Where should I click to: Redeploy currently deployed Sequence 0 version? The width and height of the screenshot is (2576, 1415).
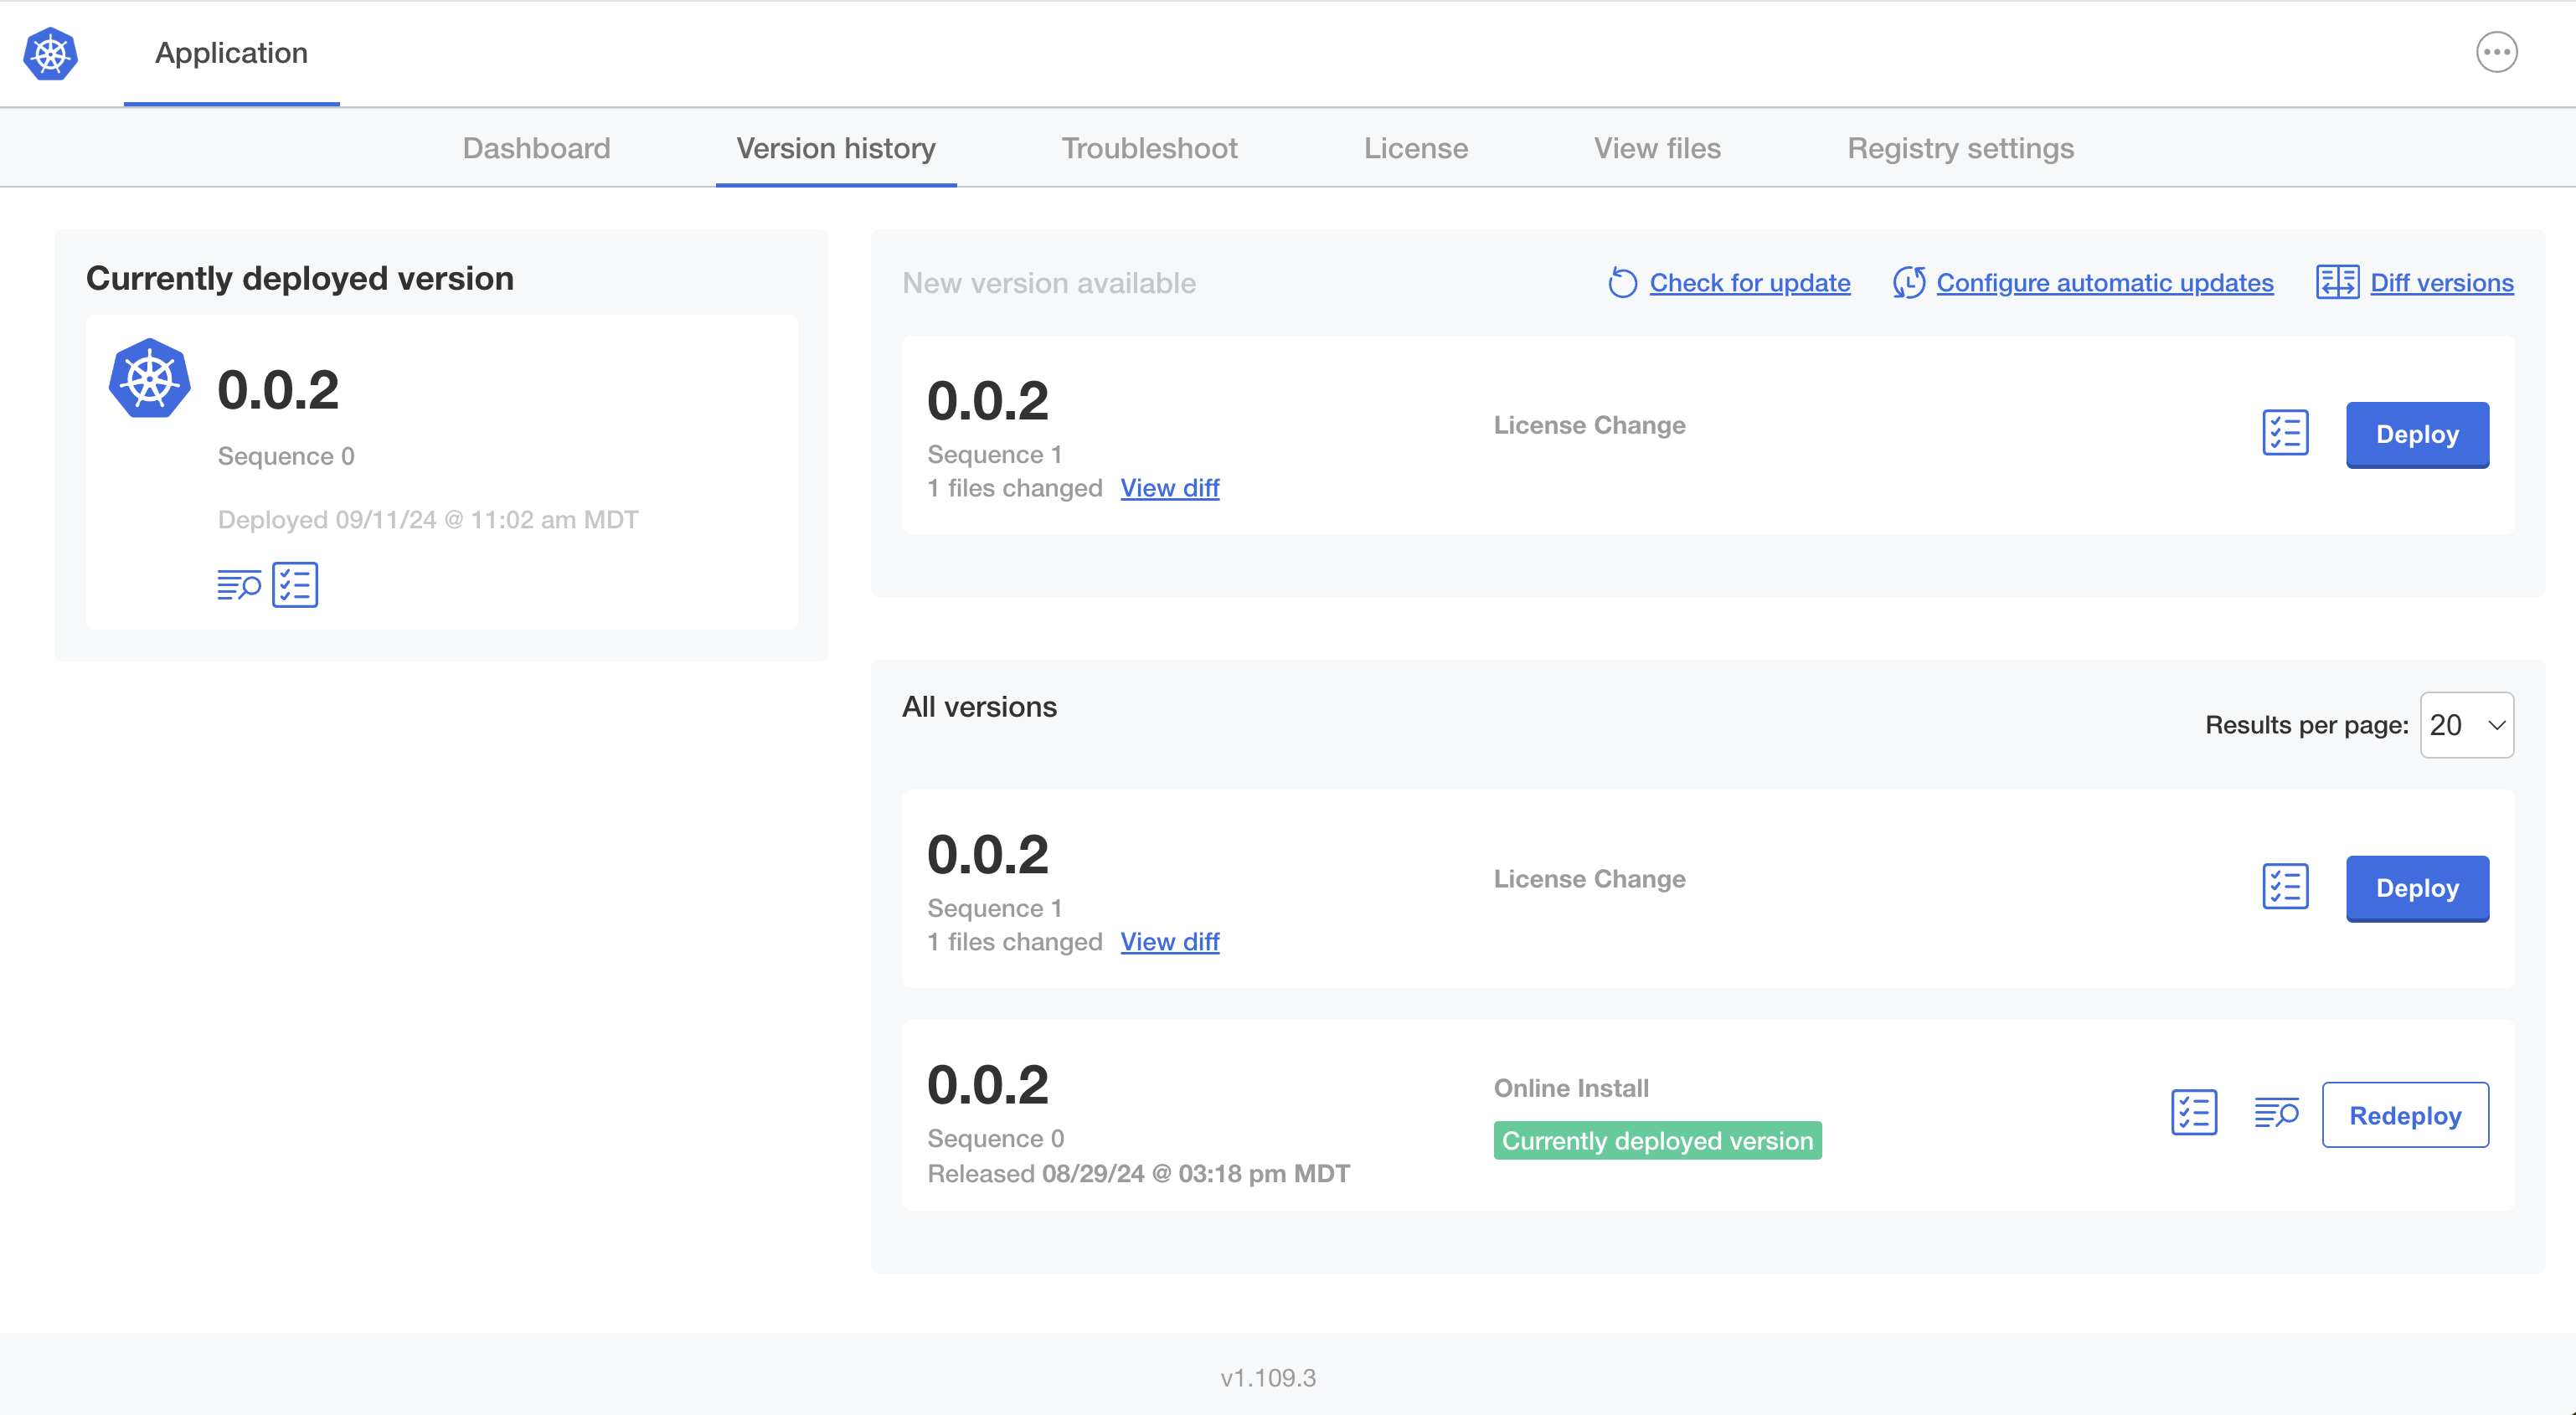(2405, 1114)
